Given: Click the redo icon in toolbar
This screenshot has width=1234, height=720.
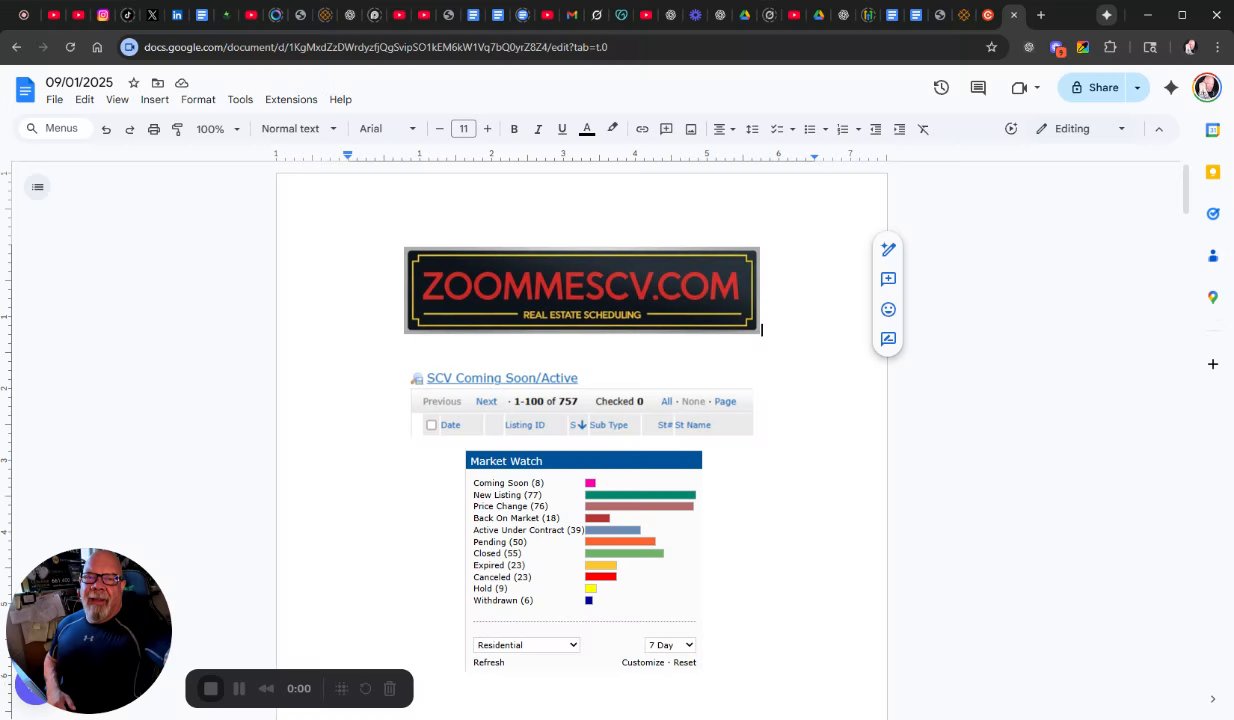Looking at the screenshot, I should tap(130, 129).
